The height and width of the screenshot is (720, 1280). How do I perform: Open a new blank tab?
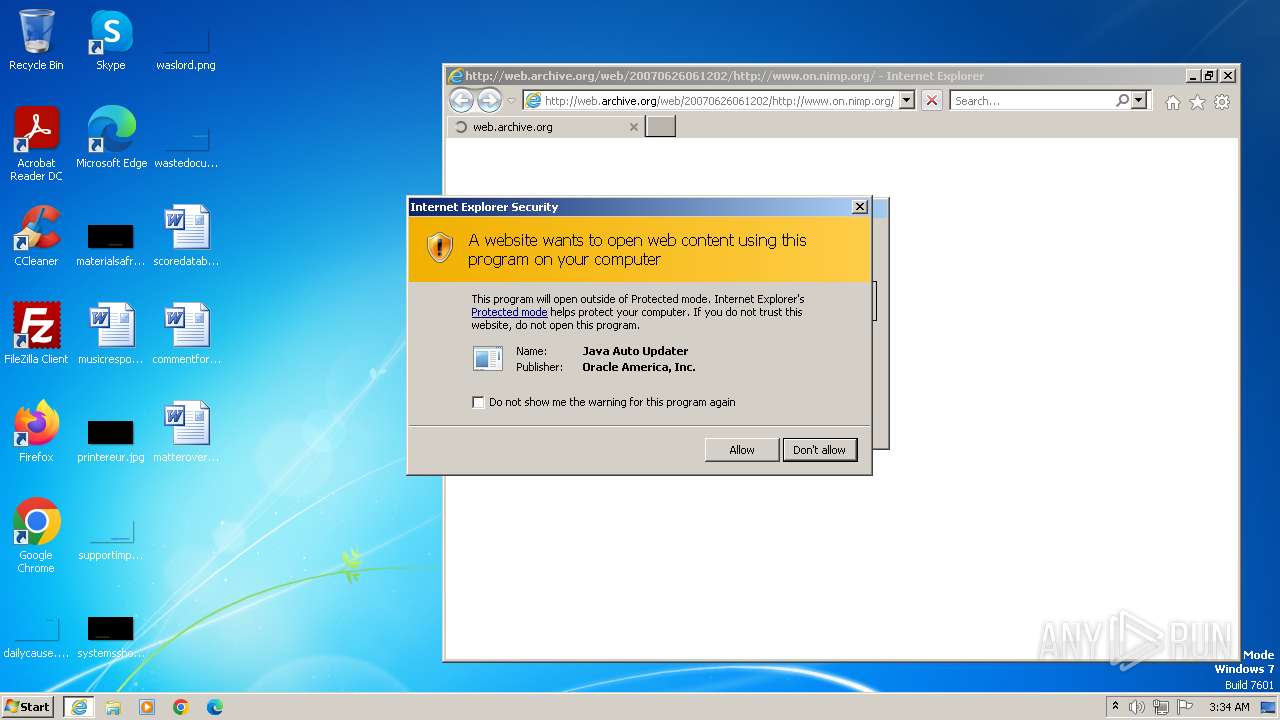[x=660, y=126]
